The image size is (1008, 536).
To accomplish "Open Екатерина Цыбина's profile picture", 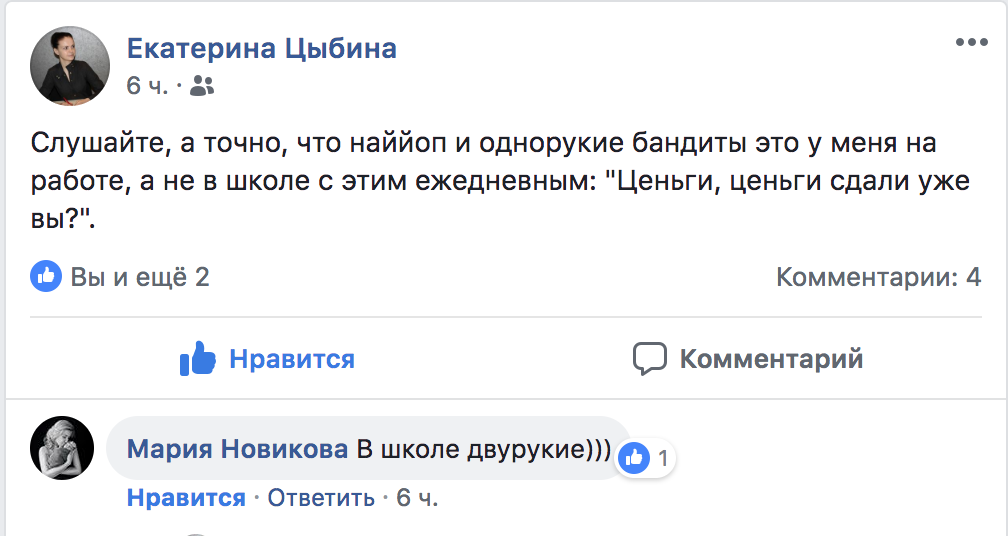I will tap(70, 65).
